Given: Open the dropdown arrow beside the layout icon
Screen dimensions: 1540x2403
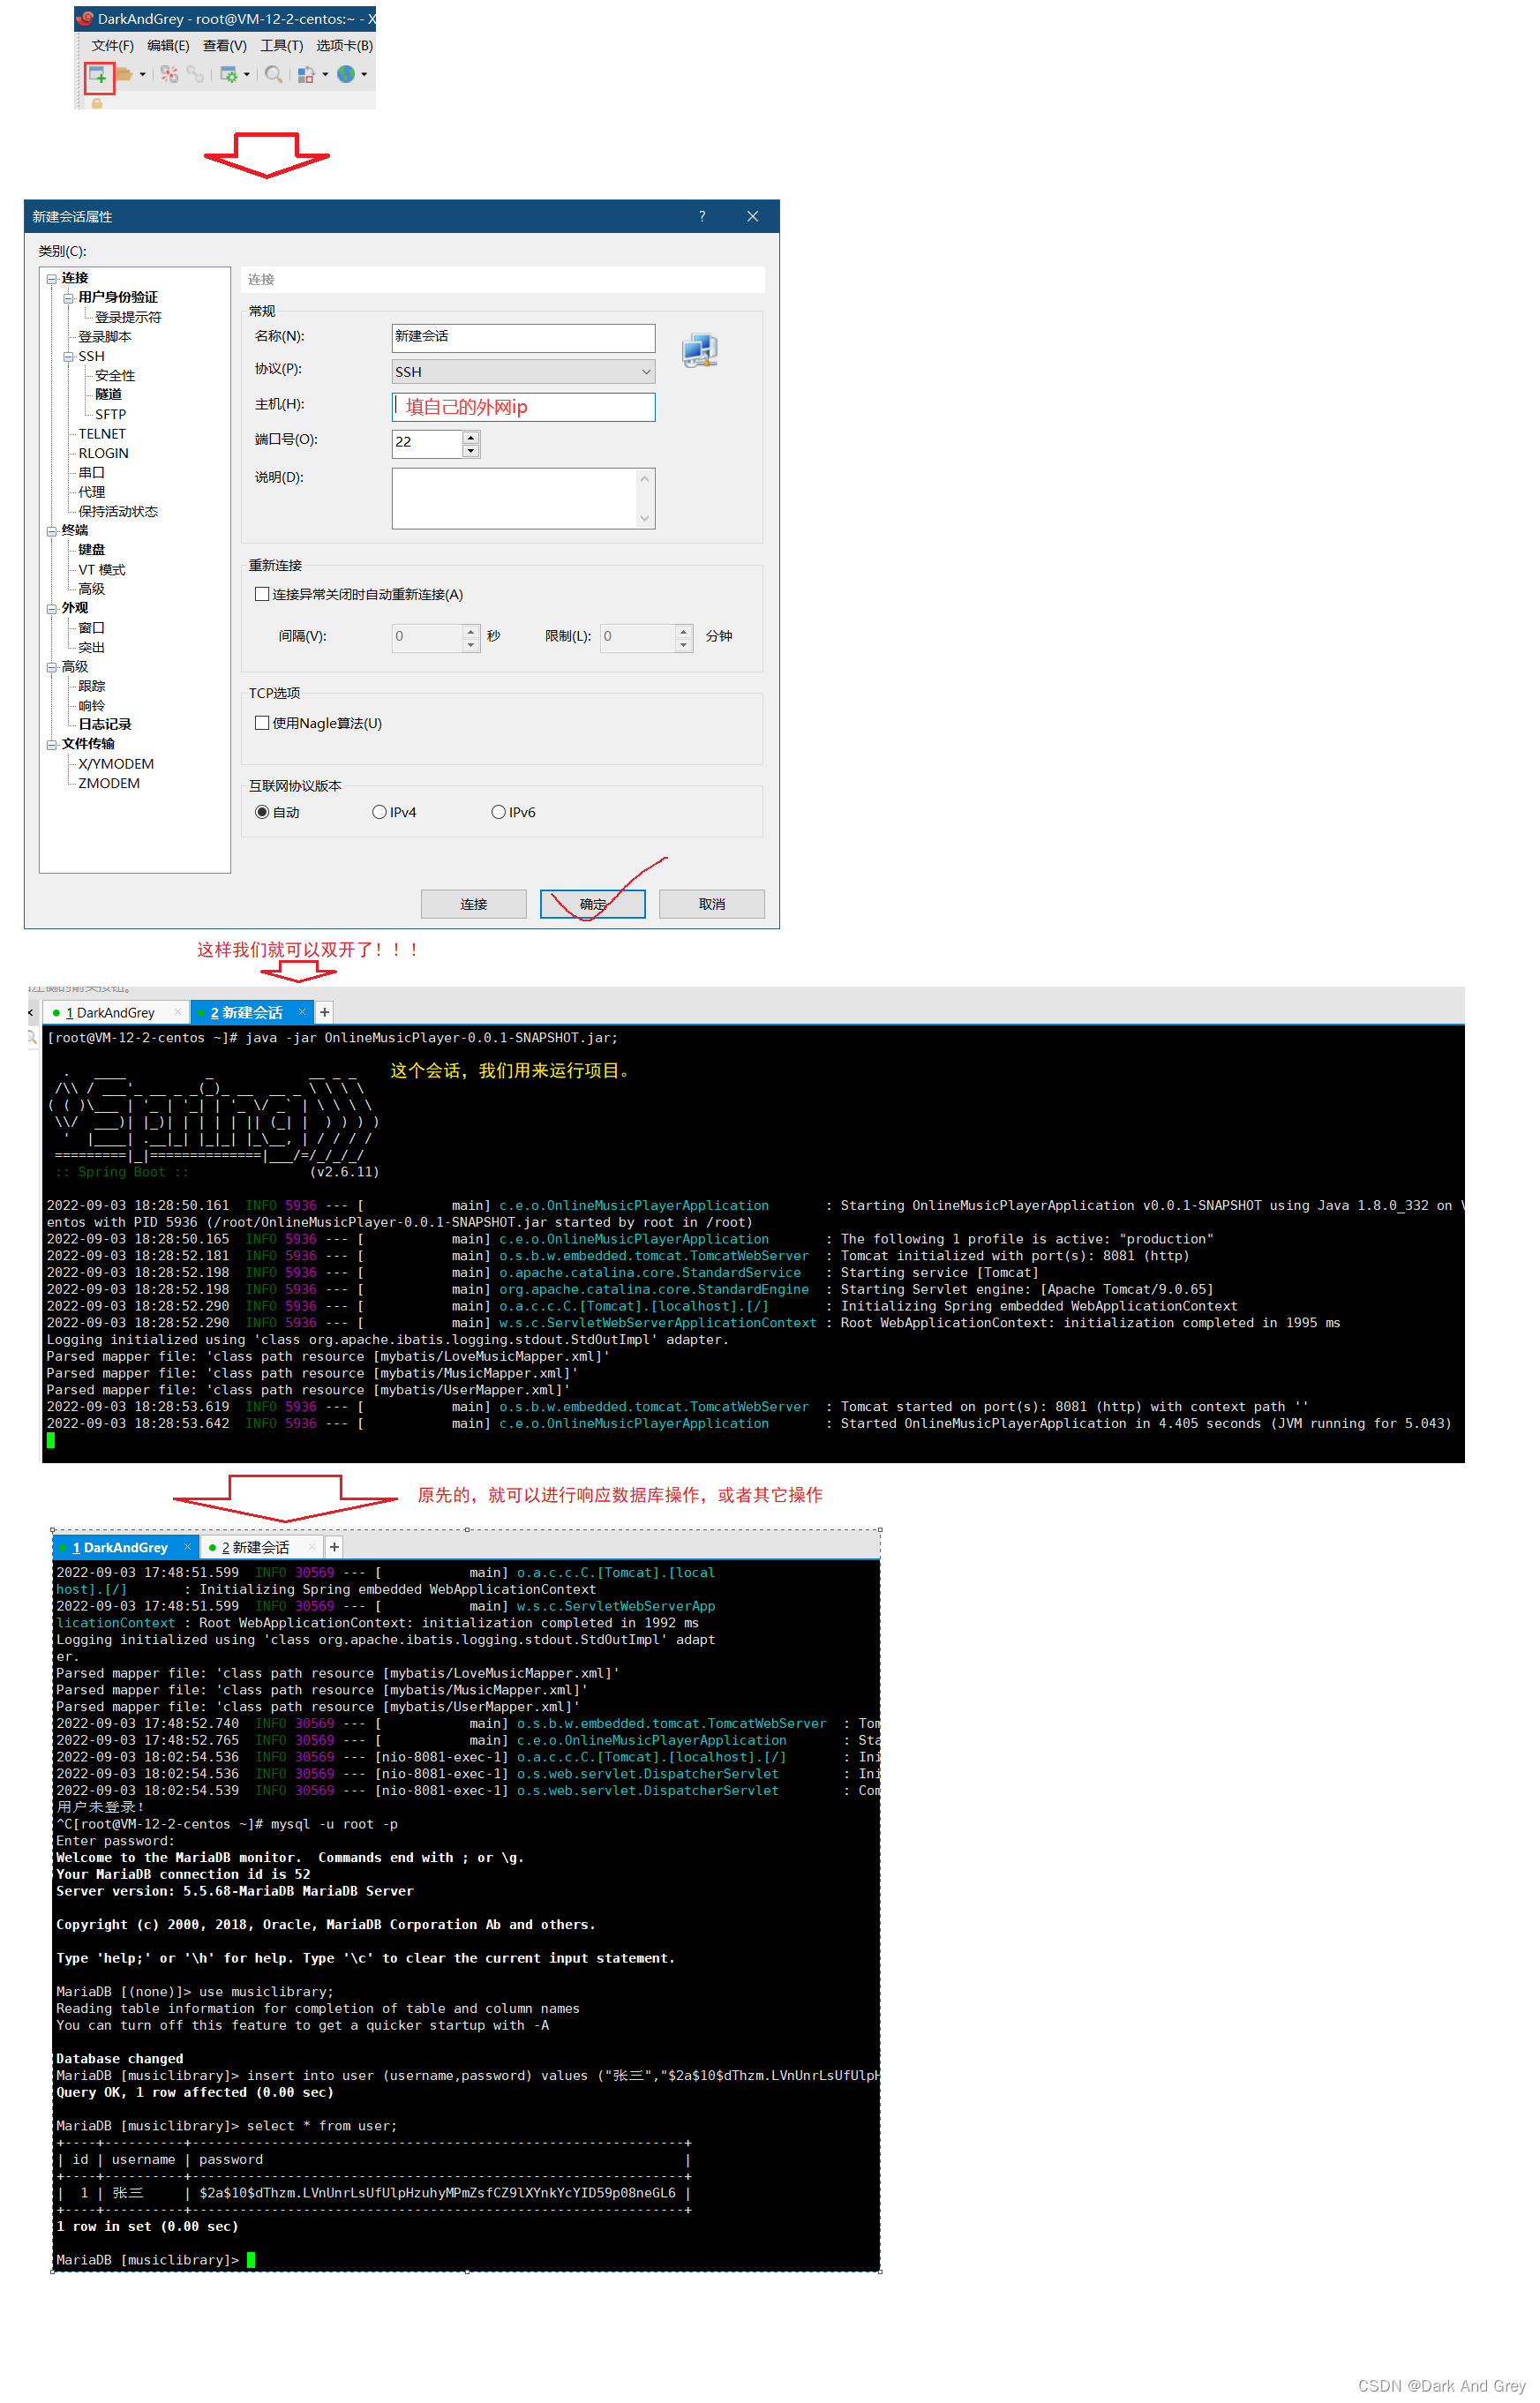Looking at the screenshot, I should click(x=326, y=75).
